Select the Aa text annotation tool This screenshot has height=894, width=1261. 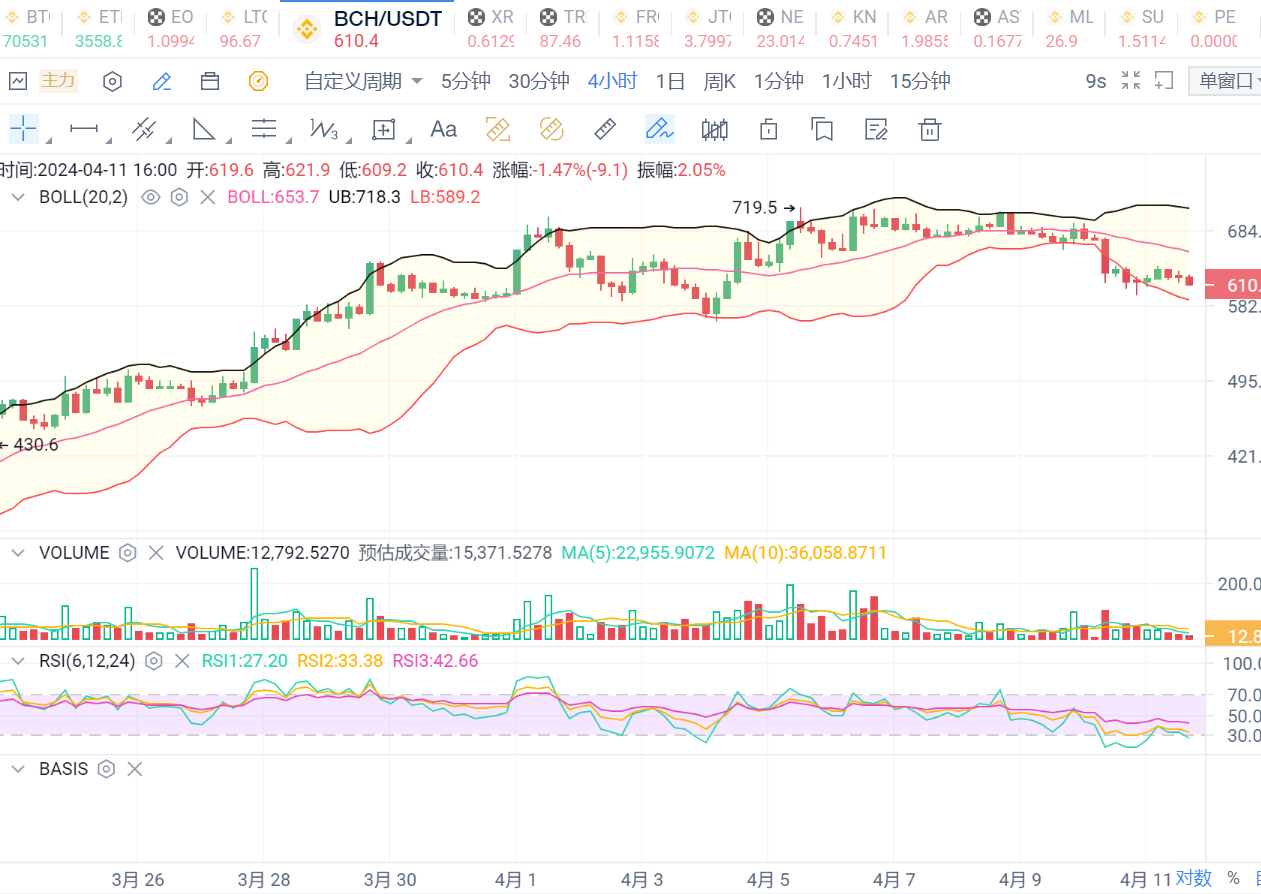pyautogui.click(x=443, y=129)
